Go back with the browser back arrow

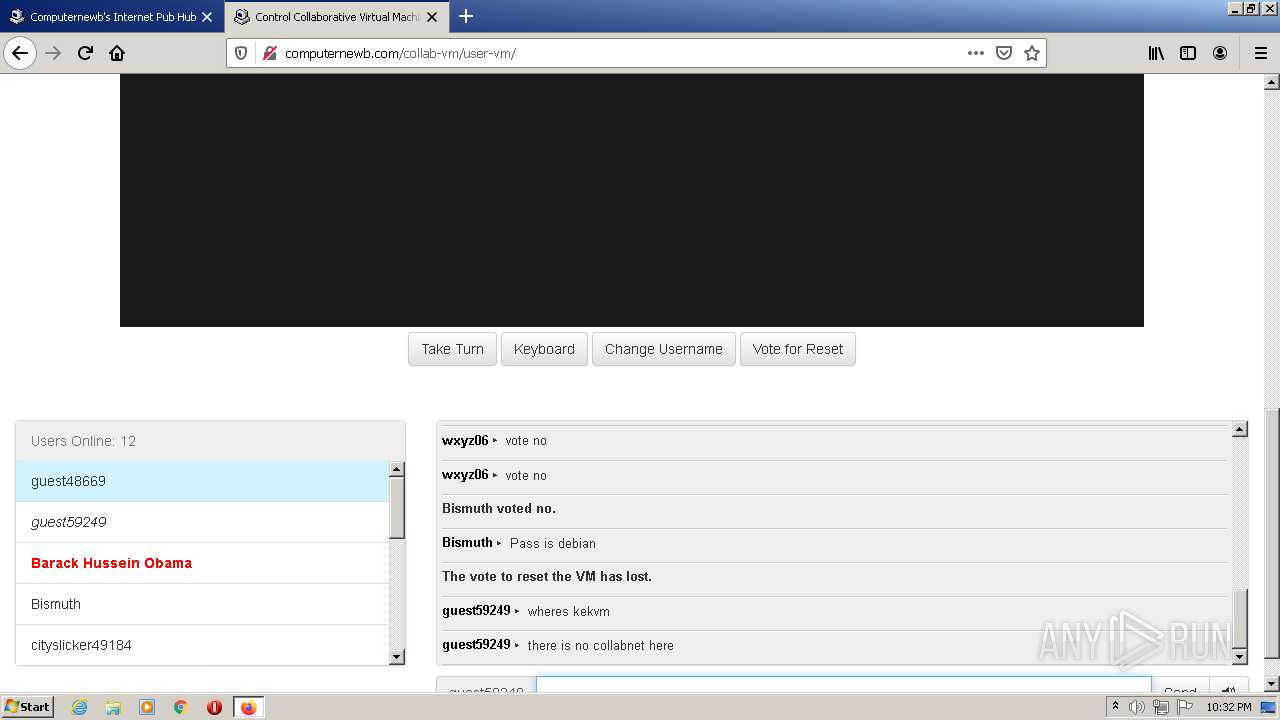click(20, 53)
